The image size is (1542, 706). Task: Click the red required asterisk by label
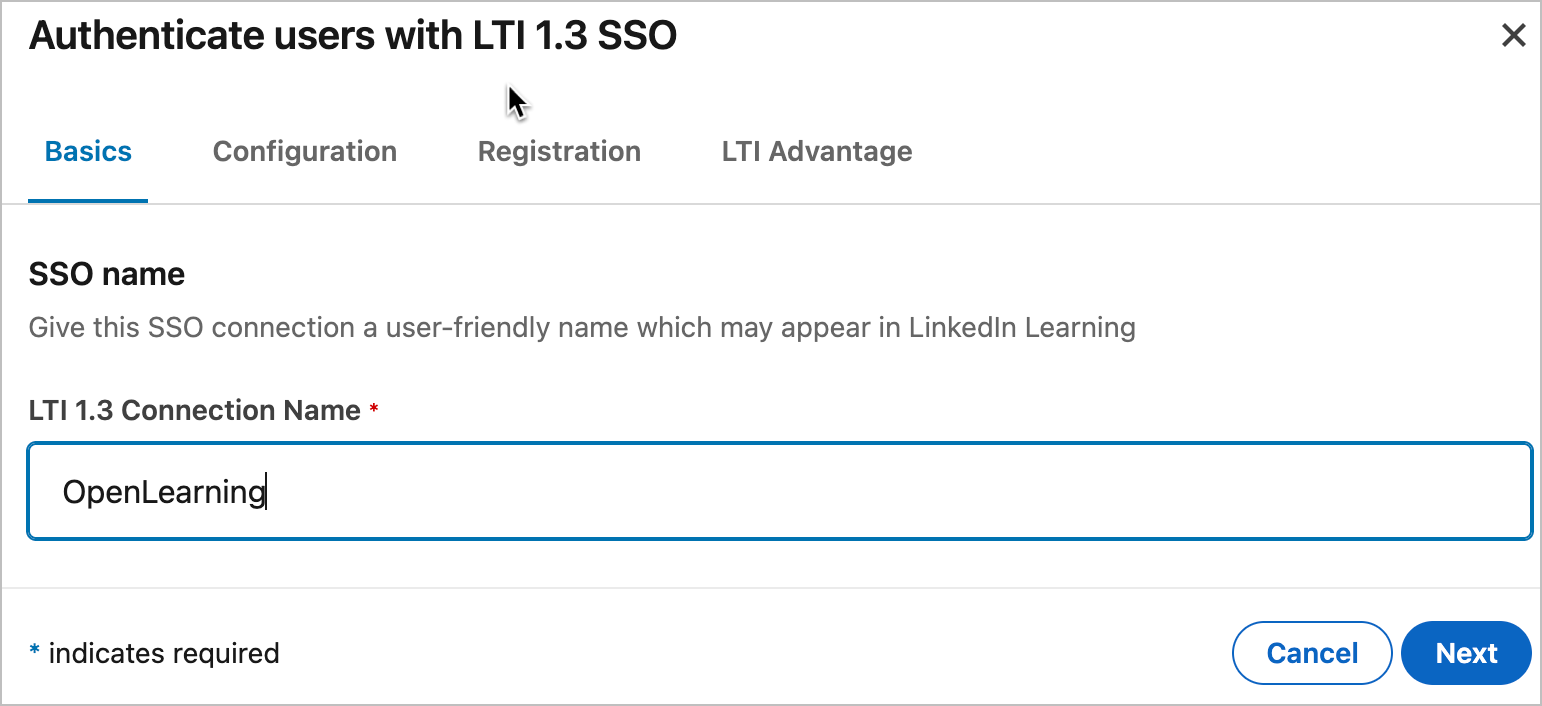point(374,410)
